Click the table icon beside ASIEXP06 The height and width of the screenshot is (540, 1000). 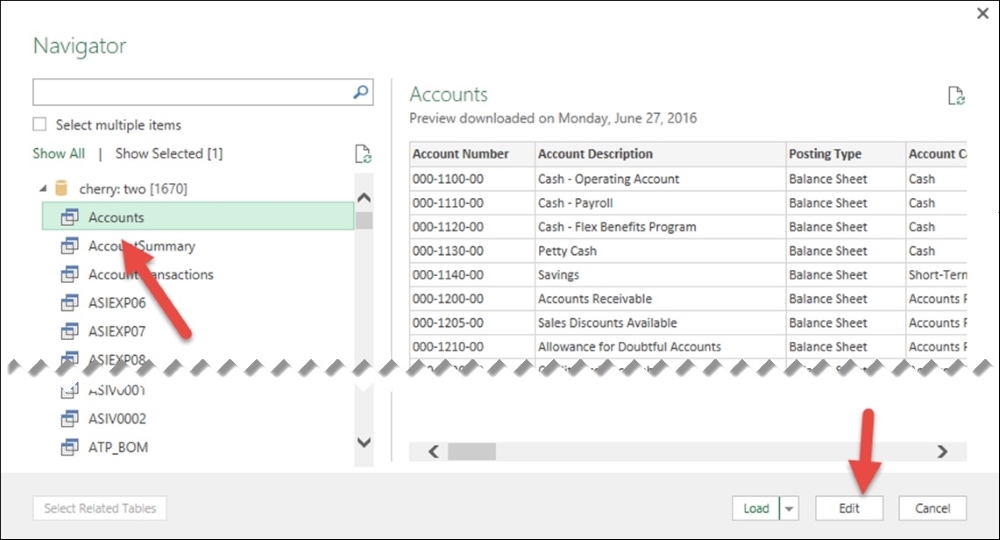(x=70, y=303)
